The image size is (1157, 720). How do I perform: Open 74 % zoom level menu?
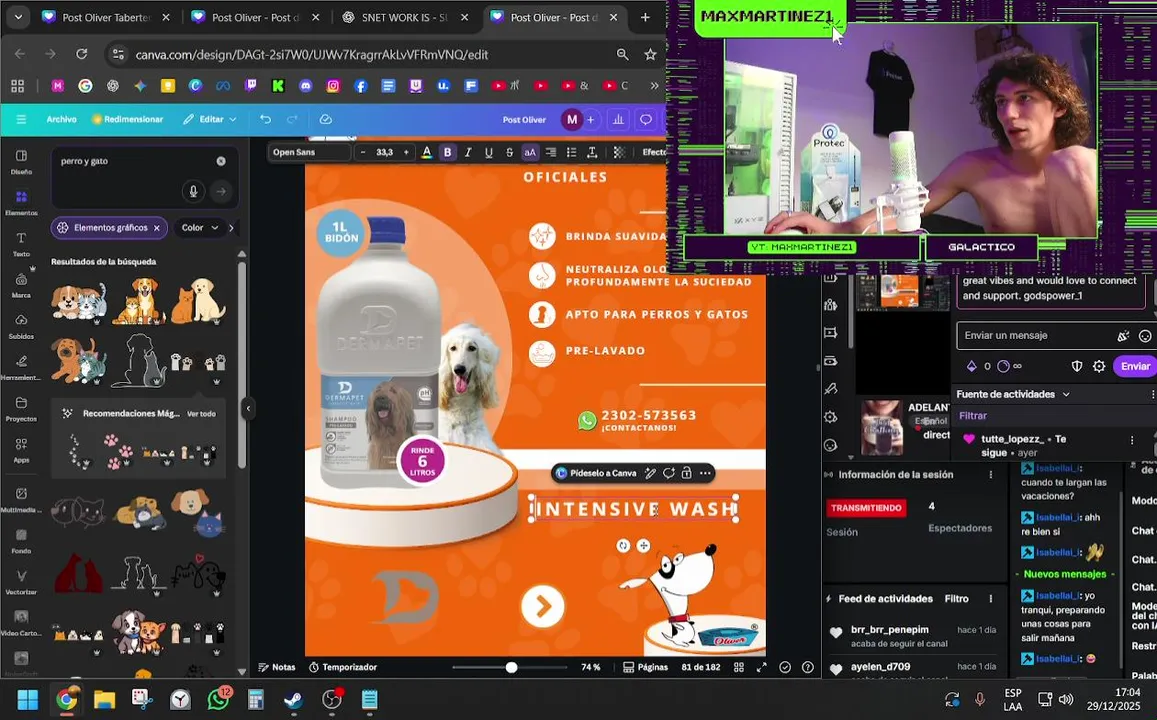590,668
